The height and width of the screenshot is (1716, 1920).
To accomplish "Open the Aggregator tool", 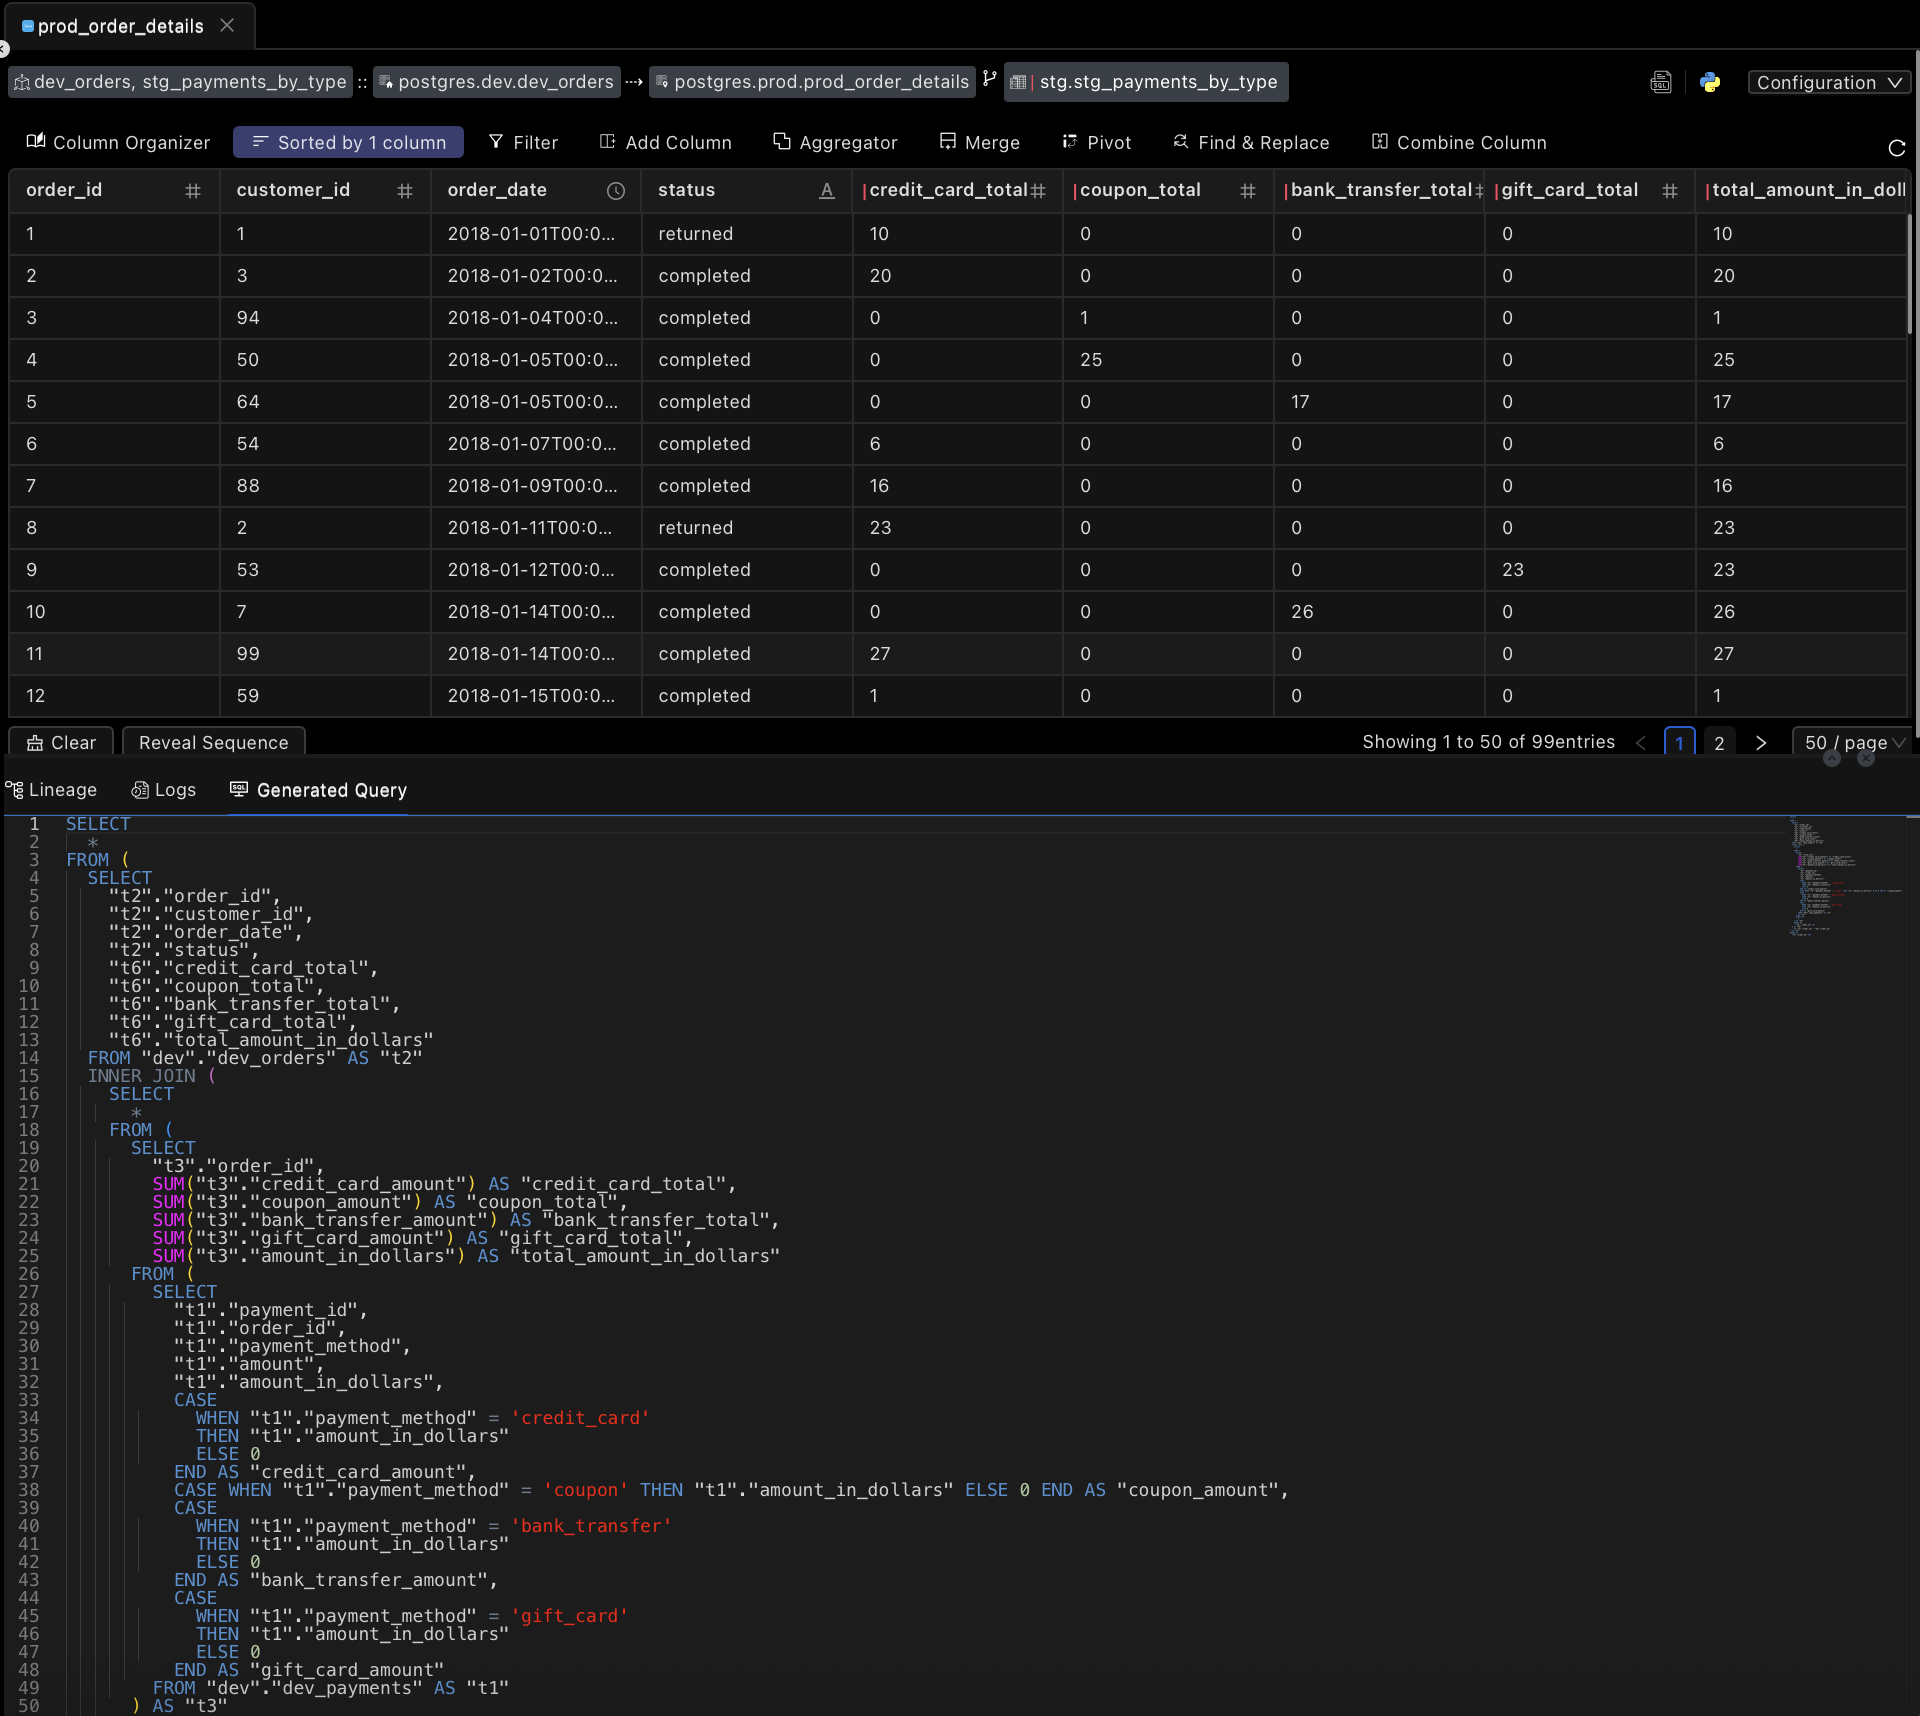I will click(835, 142).
